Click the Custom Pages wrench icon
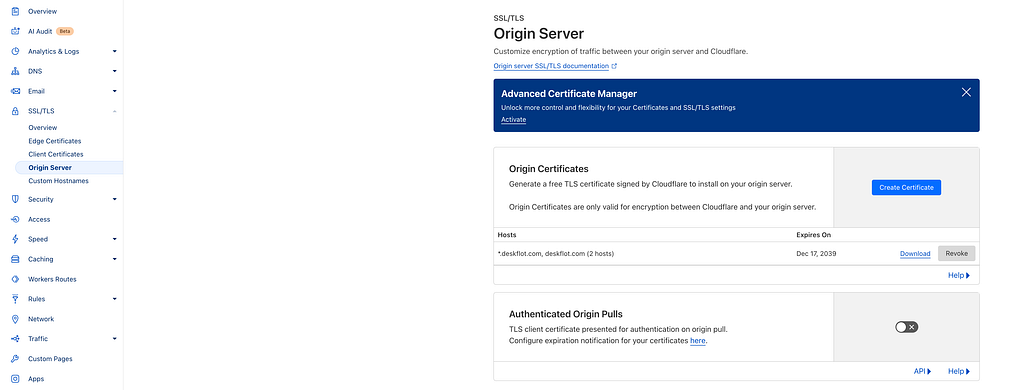This screenshot has height=390, width=1024. [x=15, y=359]
